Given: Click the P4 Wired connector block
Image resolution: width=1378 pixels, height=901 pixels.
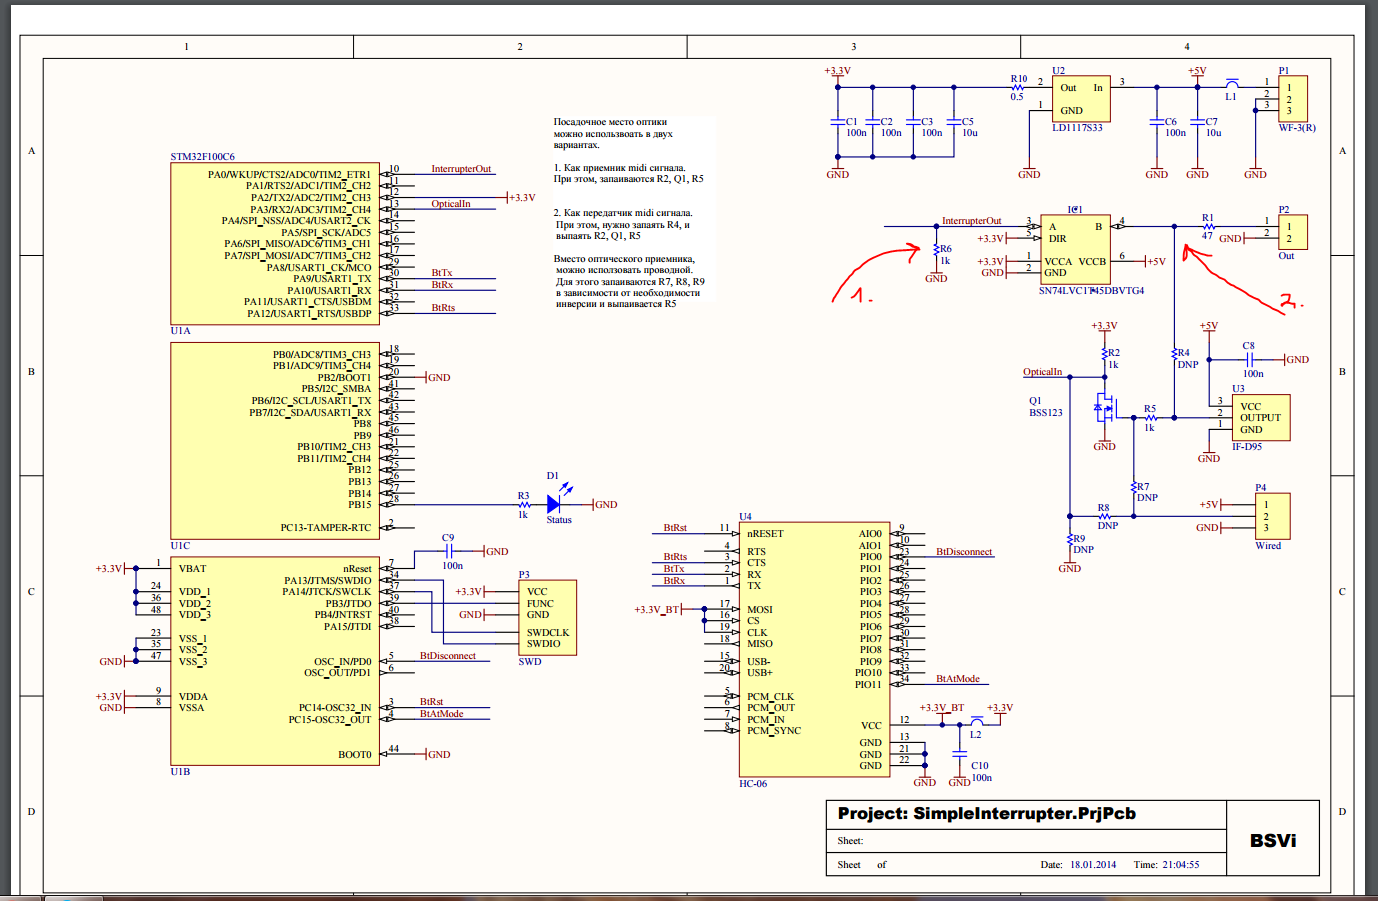Looking at the screenshot, I should point(1272,516).
